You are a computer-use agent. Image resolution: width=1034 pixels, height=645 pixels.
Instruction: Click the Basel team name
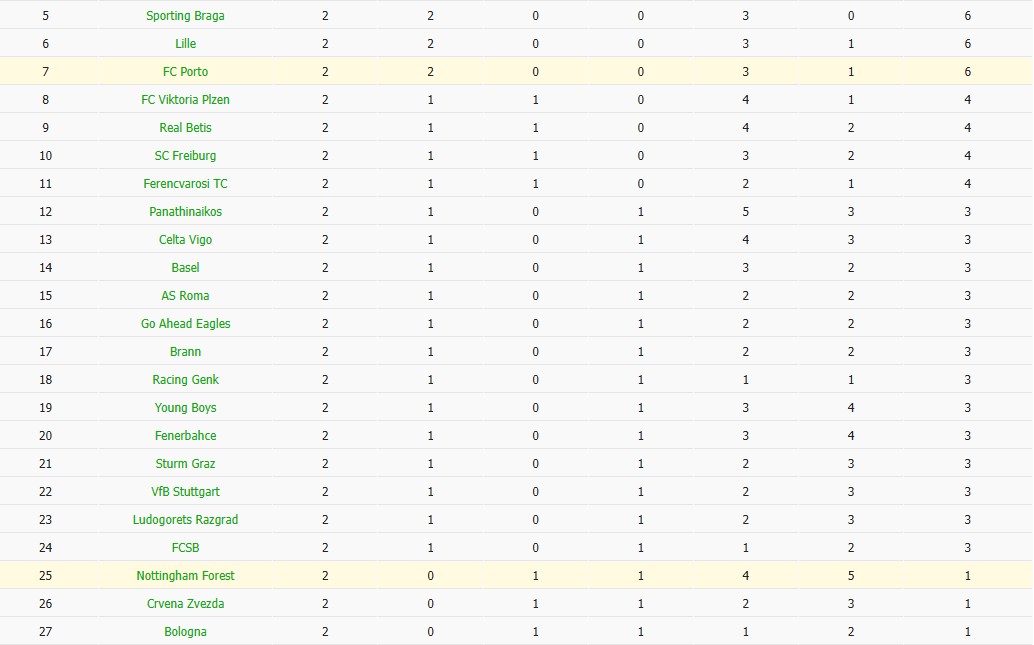coord(185,268)
